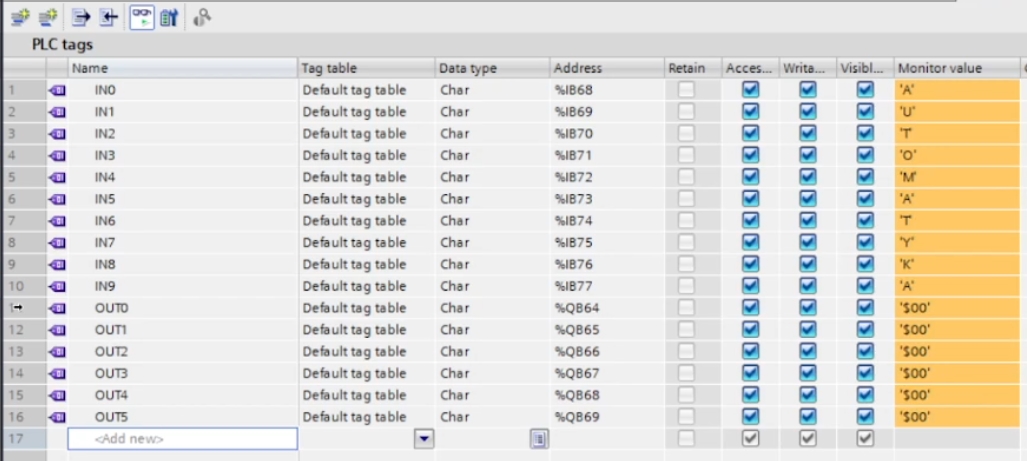The height and width of the screenshot is (461, 1027).
Task: Click the tag icon in the OUT5 row
Action: (57, 417)
